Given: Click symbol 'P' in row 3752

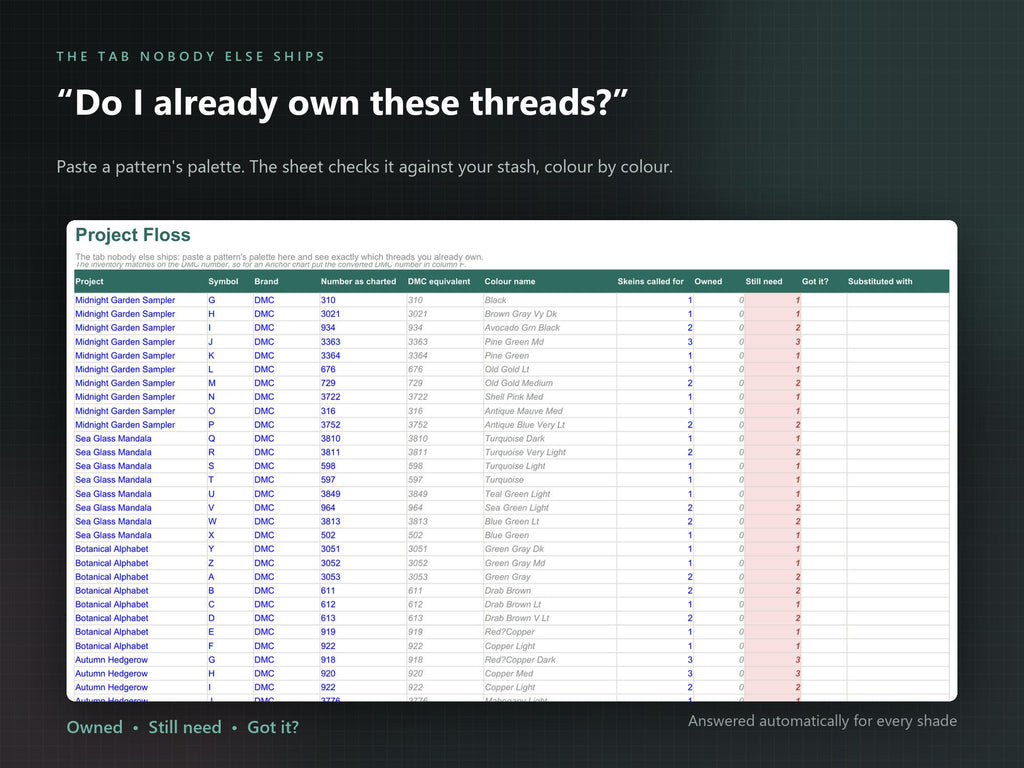Looking at the screenshot, I should pos(211,425).
